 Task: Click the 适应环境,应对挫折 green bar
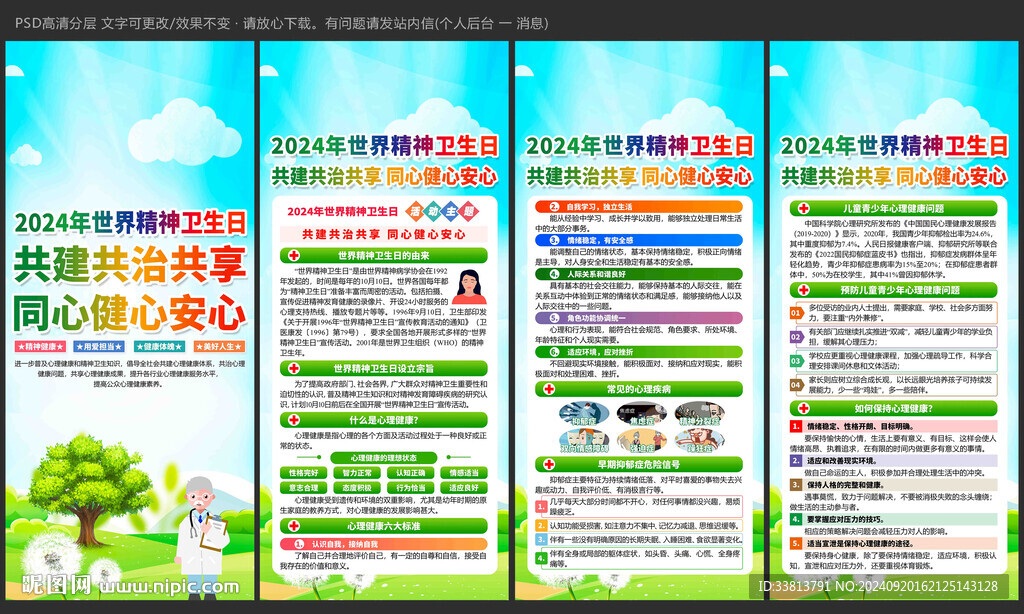pos(639,352)
